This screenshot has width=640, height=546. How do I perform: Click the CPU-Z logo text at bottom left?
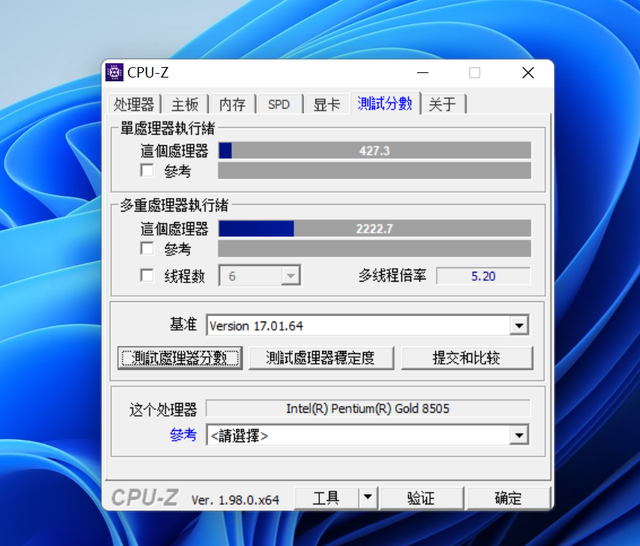coord(145,498)
